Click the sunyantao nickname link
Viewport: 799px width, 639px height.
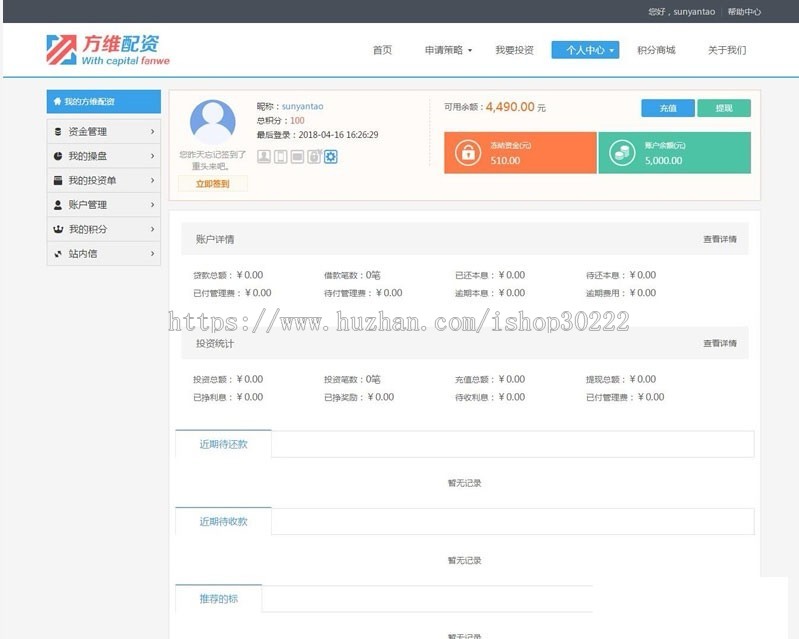pos(302,106)
